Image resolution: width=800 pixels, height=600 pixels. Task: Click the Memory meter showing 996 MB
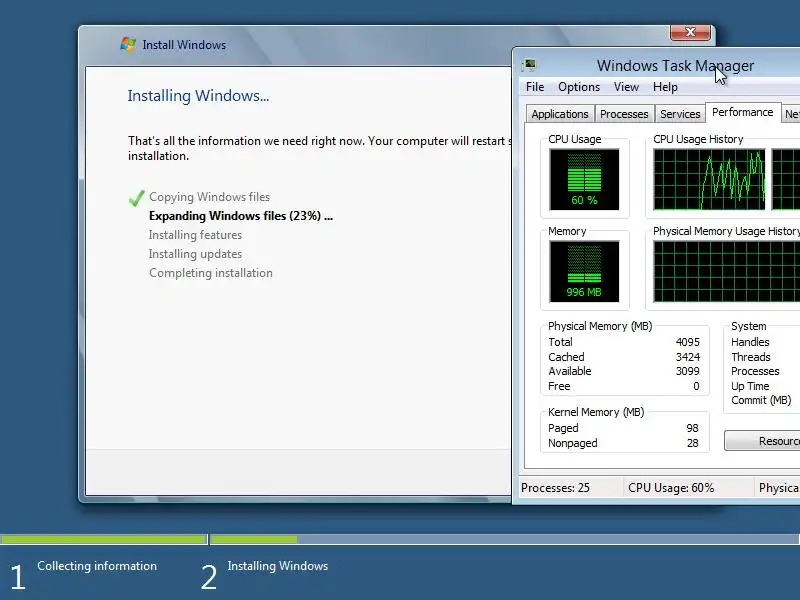click(584, 271)
